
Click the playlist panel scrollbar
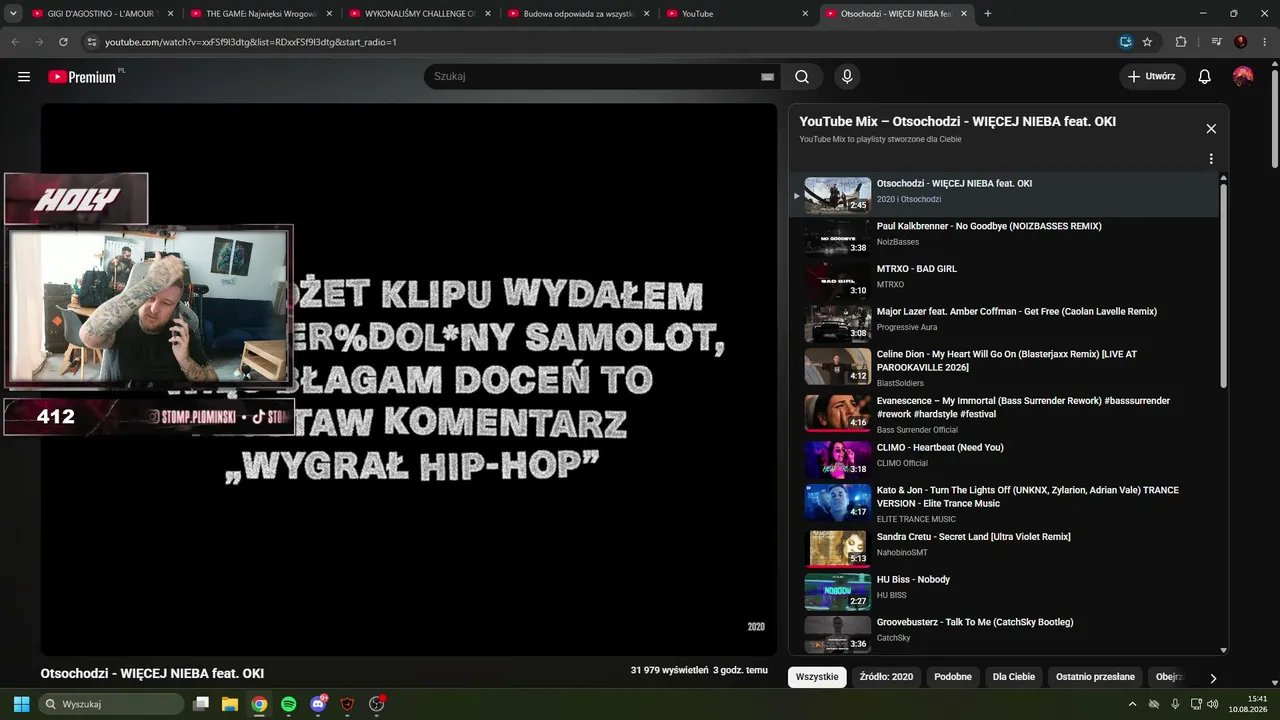pyautogui.click(x=1223, y=285)
